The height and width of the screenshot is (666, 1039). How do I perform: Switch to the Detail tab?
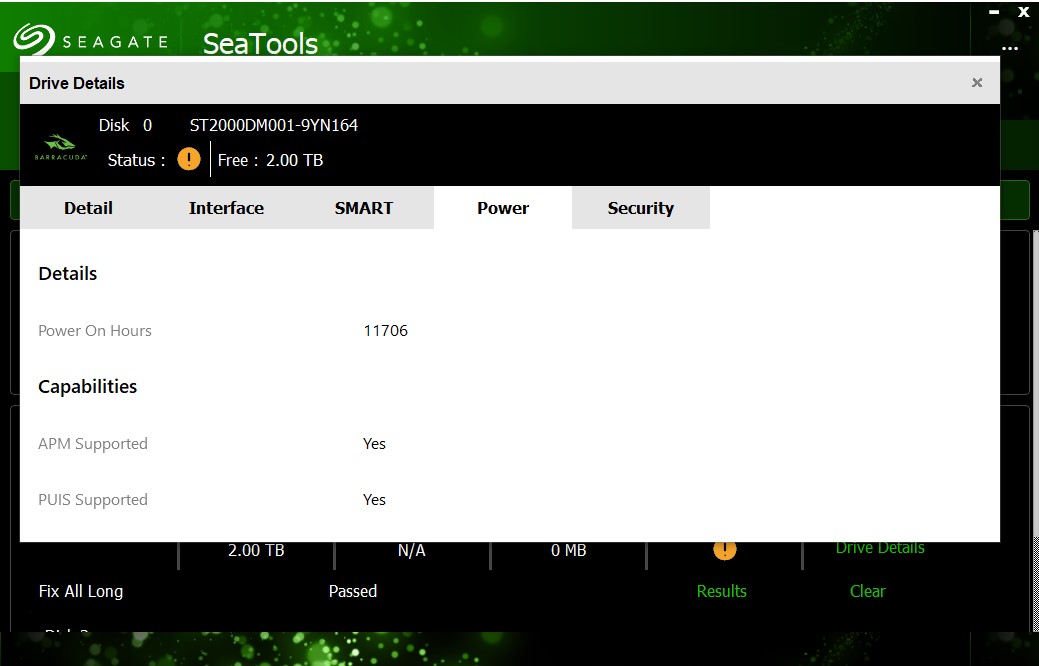(88, 208)
